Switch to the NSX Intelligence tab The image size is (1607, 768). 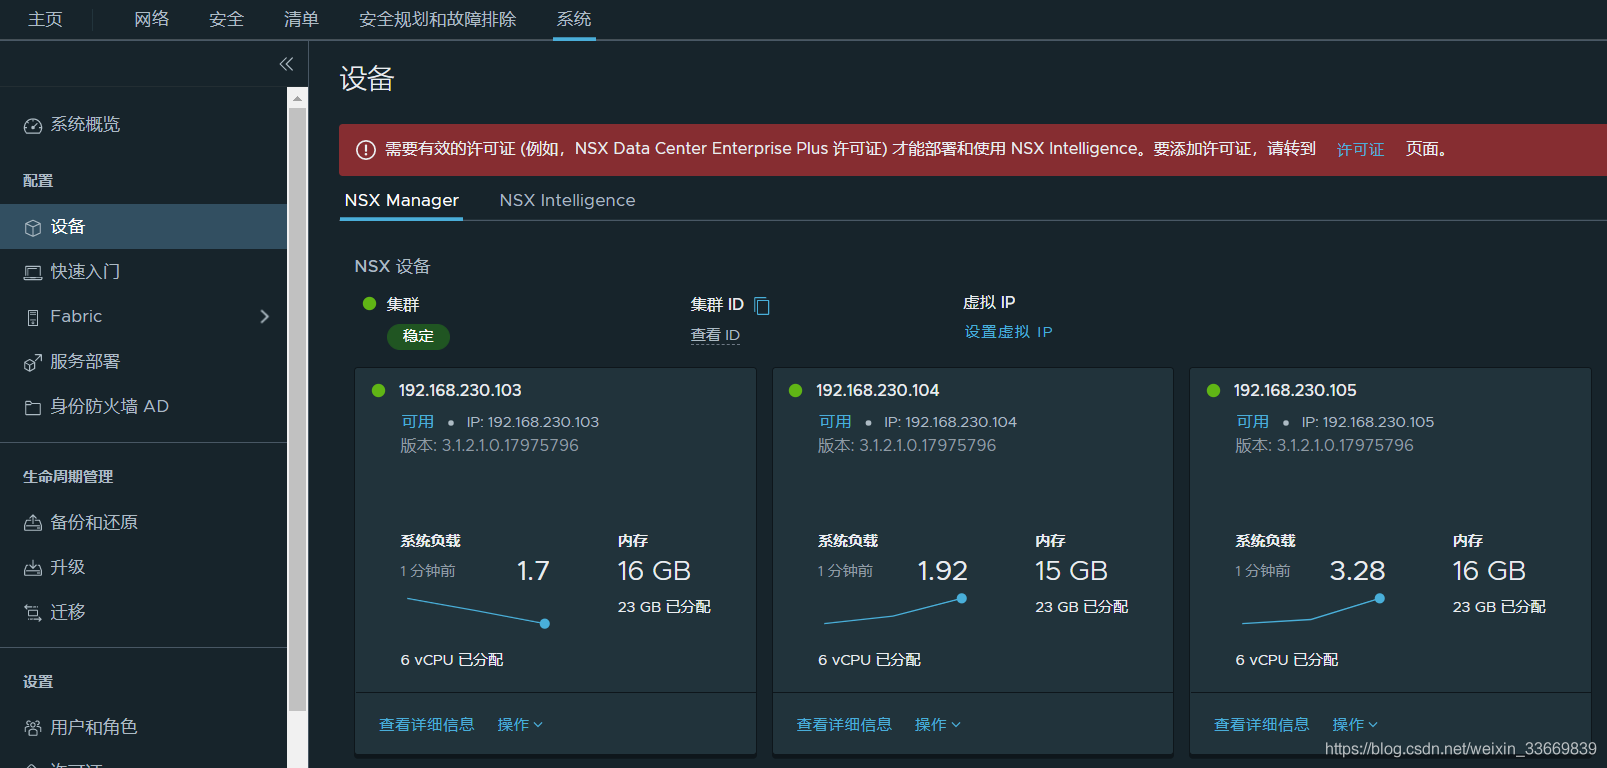pyautogui.click(x=567, y=201)
